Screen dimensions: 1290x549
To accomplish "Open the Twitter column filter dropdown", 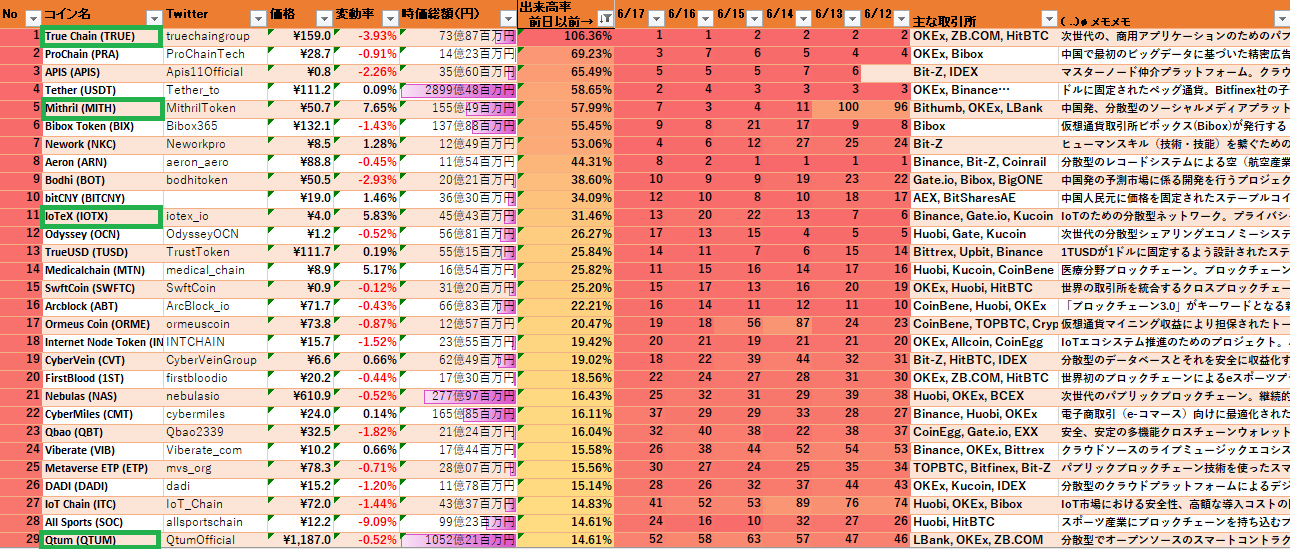I will pos(256,18).
